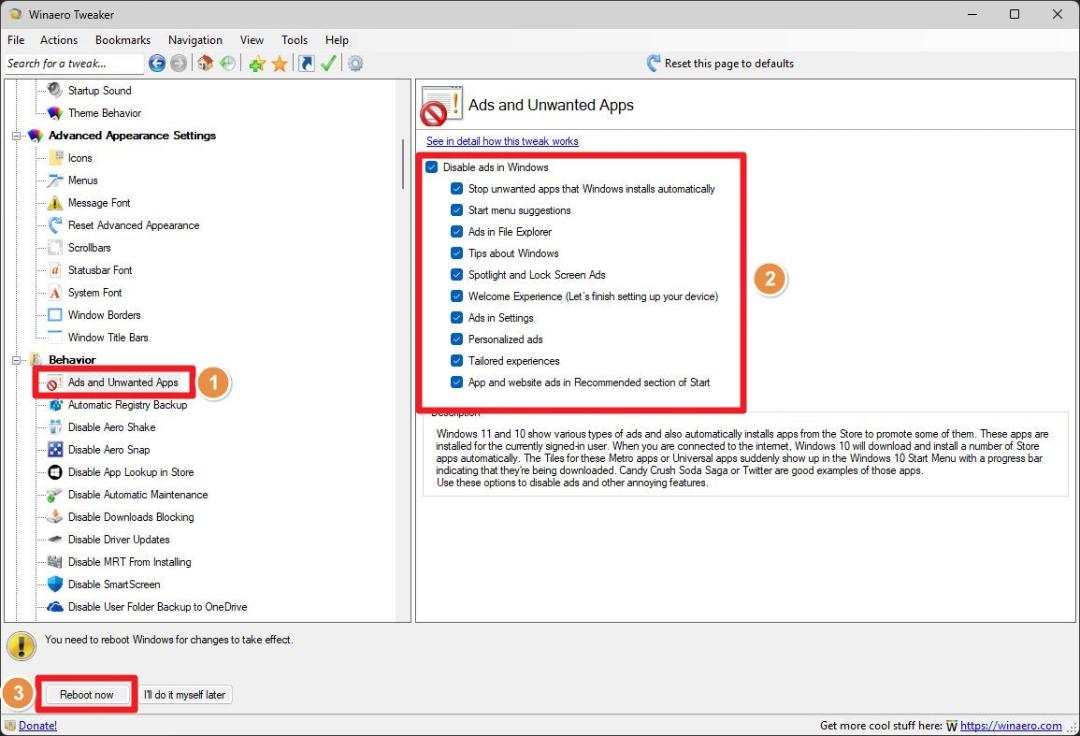Click the Donate! link
The width and height of the screenshot is (1080, 736).
coord(38,726)
